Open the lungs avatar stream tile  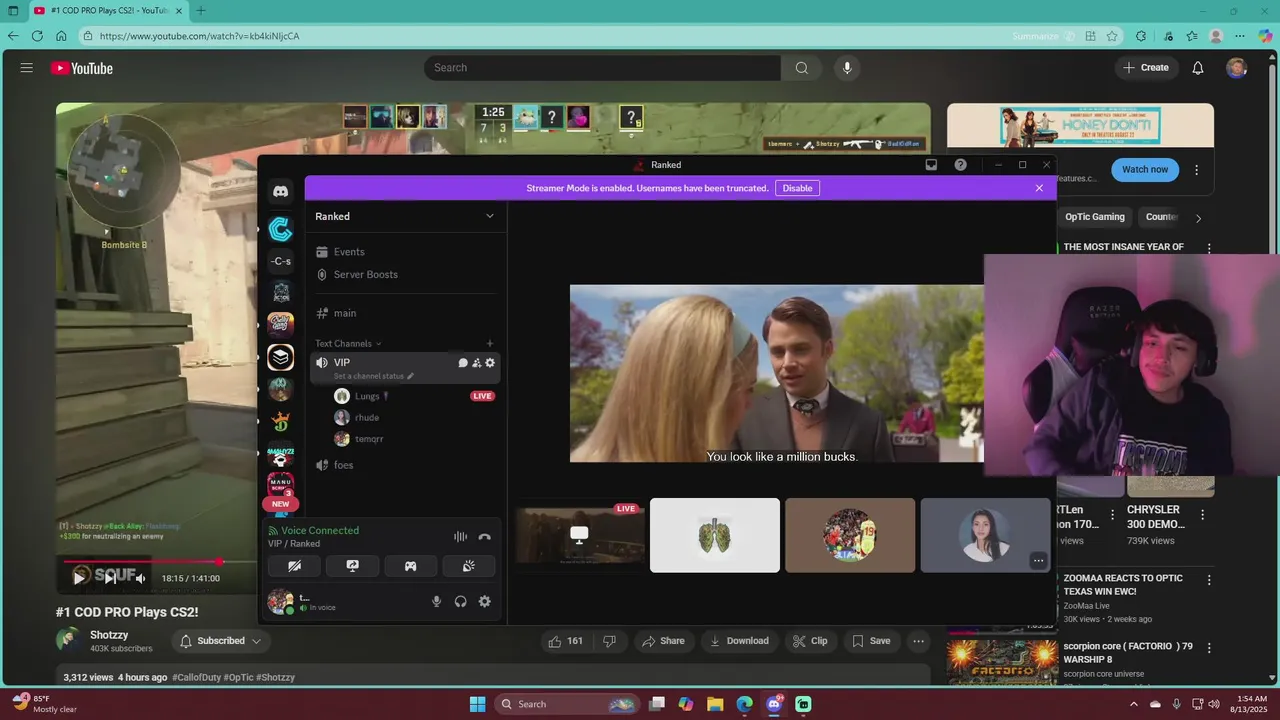(x=715, y=536)
